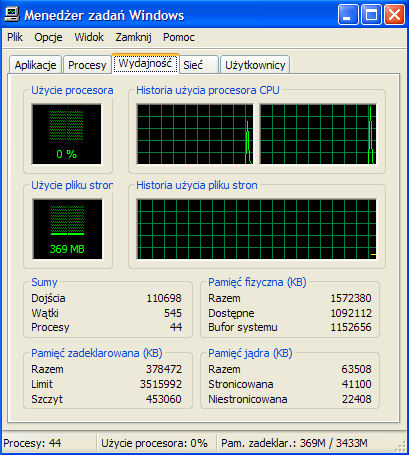This screenshot has height=455, width=409.
Task: Click the page file usage history graph
Action: click(x=257, y=229)
